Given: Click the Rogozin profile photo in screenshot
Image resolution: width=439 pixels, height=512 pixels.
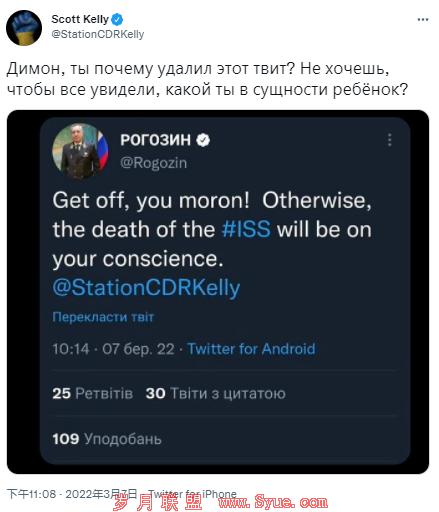Looking at the screenshot, I should coord(80,151).
